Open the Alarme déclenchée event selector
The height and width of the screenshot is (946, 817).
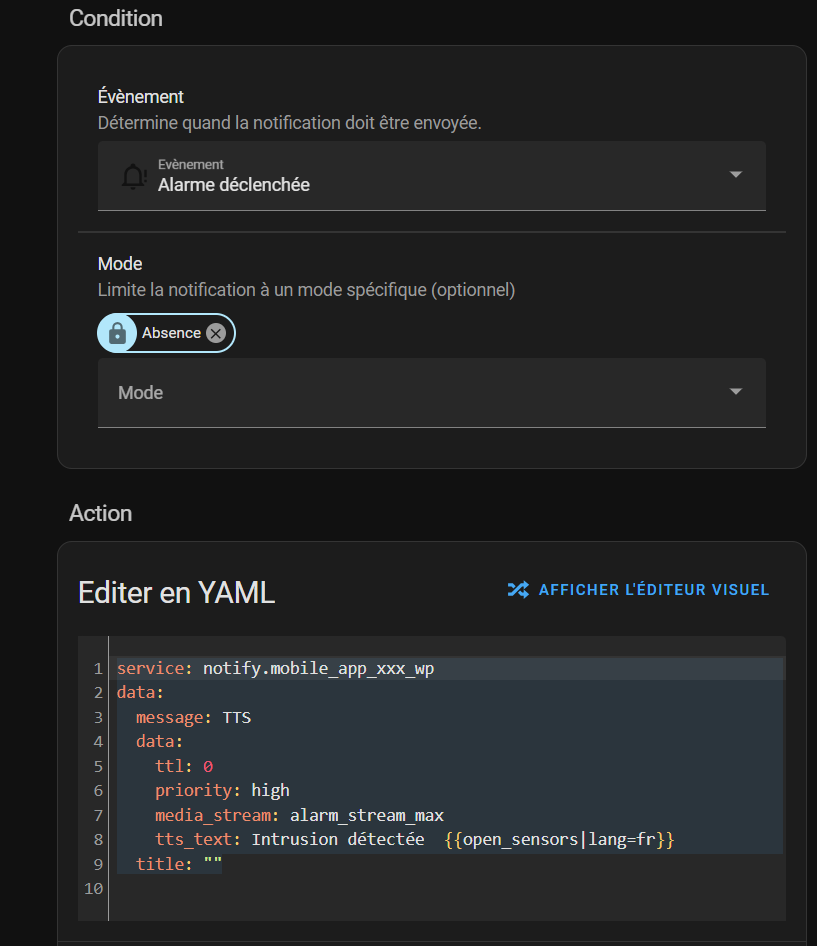tap(432, 176)
